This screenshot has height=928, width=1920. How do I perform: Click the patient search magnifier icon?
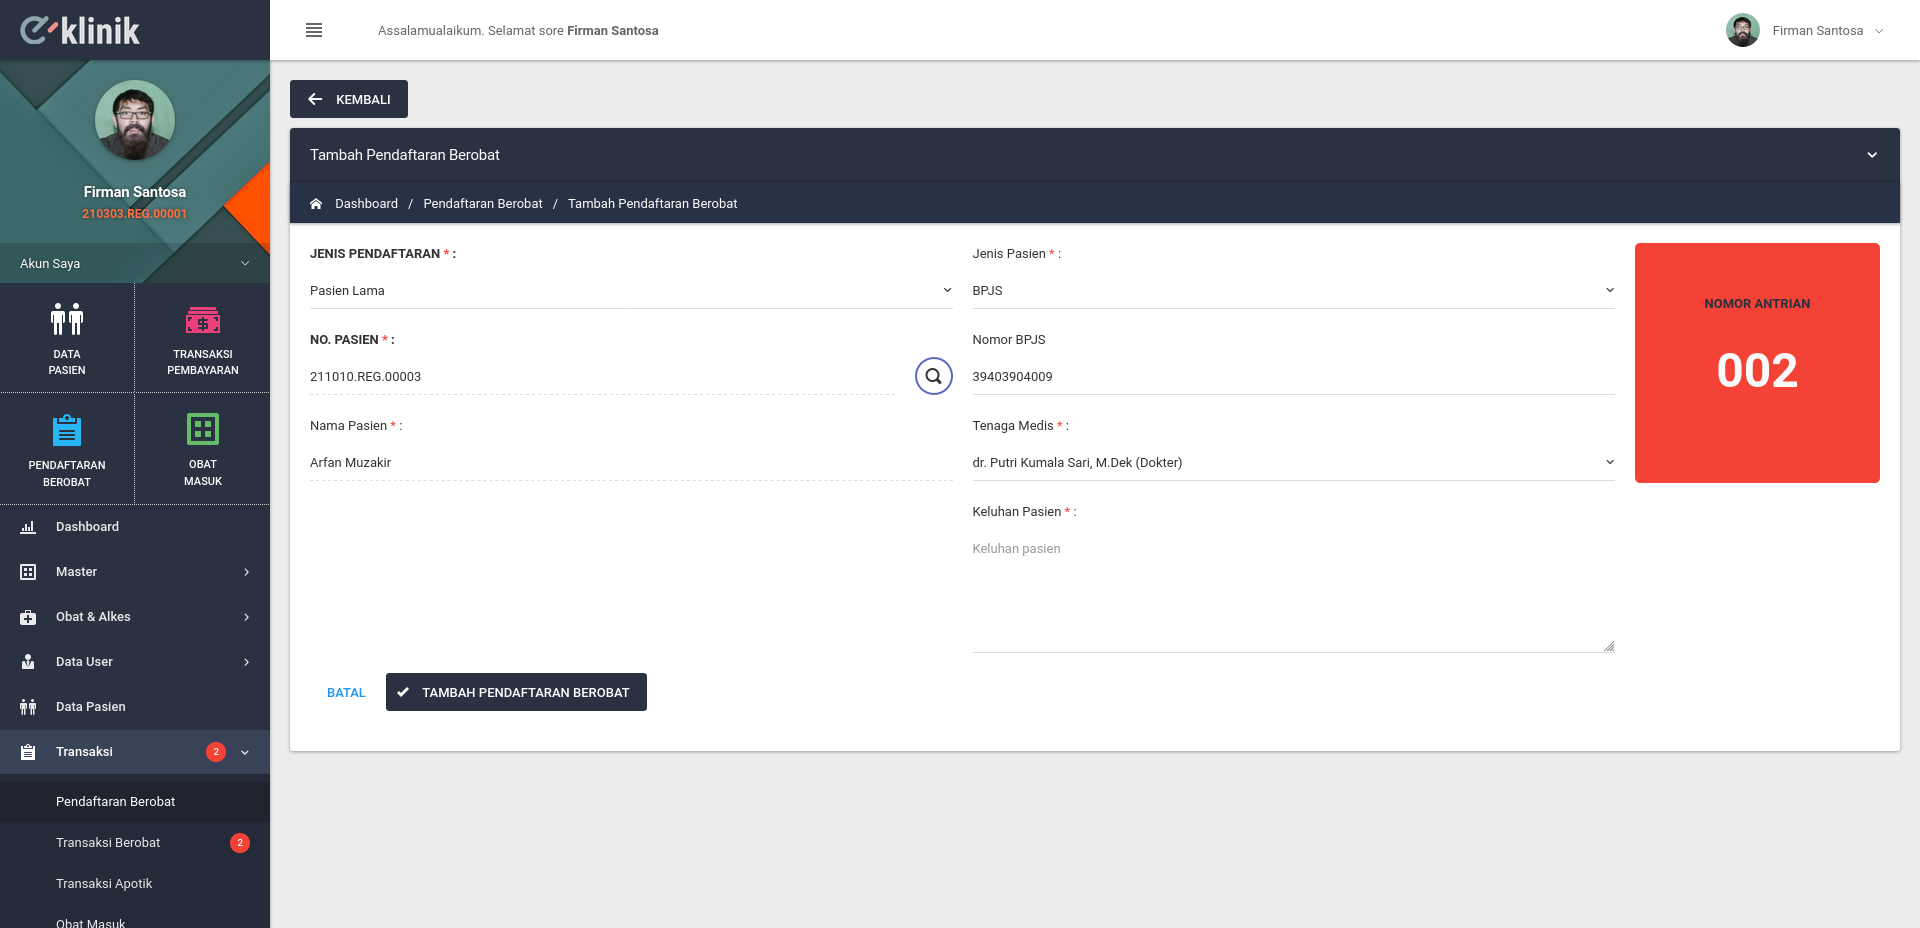(x=933, y=376)
